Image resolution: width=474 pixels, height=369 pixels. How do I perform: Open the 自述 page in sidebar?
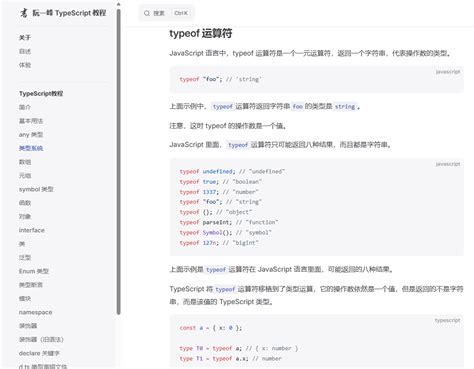25,51
